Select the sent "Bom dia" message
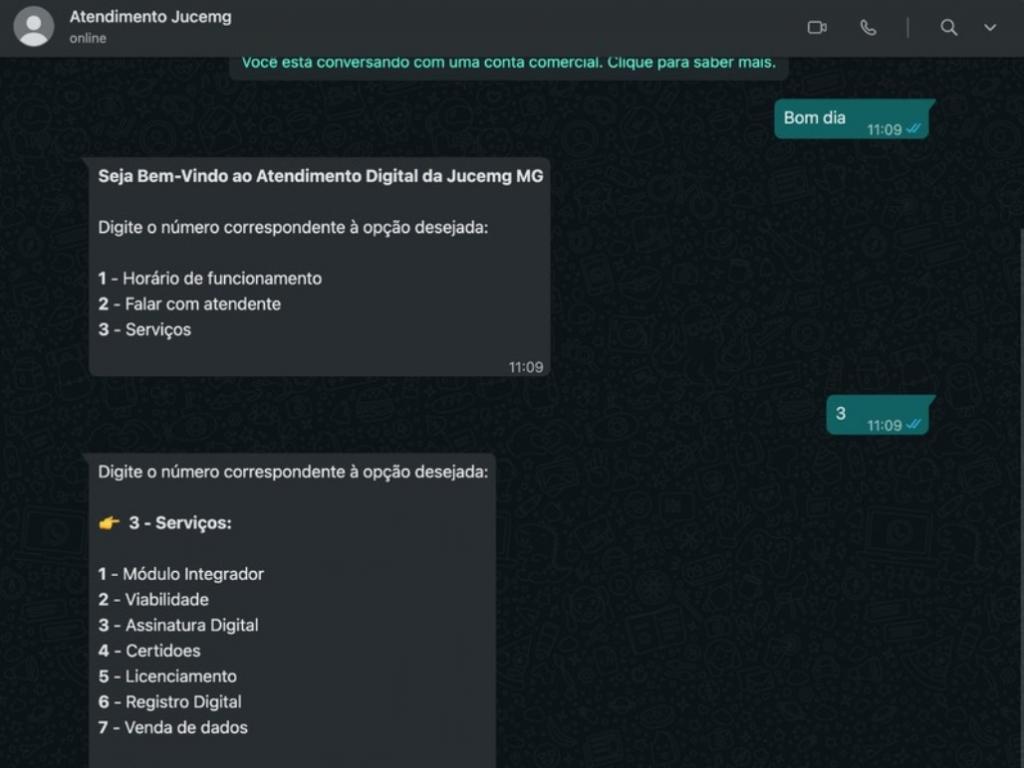Image resolution: width=1024 pixels, height=768 pixels. pyautogui.click(x=814, y=118)
